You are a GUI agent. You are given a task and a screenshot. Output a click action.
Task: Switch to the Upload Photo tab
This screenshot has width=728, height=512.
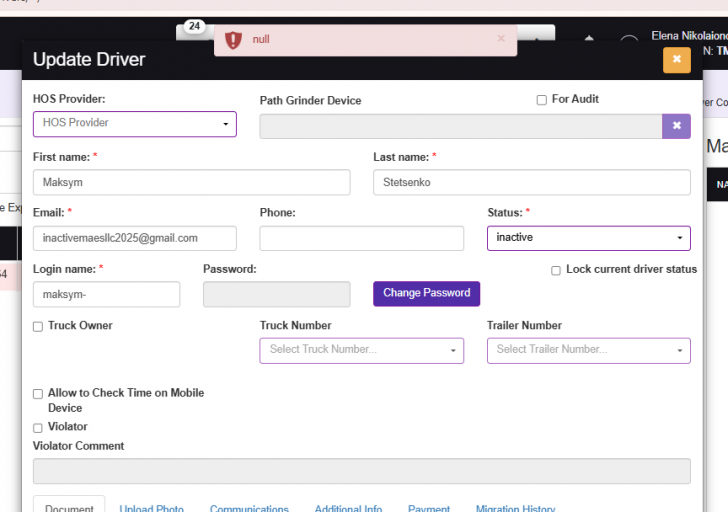151,508
